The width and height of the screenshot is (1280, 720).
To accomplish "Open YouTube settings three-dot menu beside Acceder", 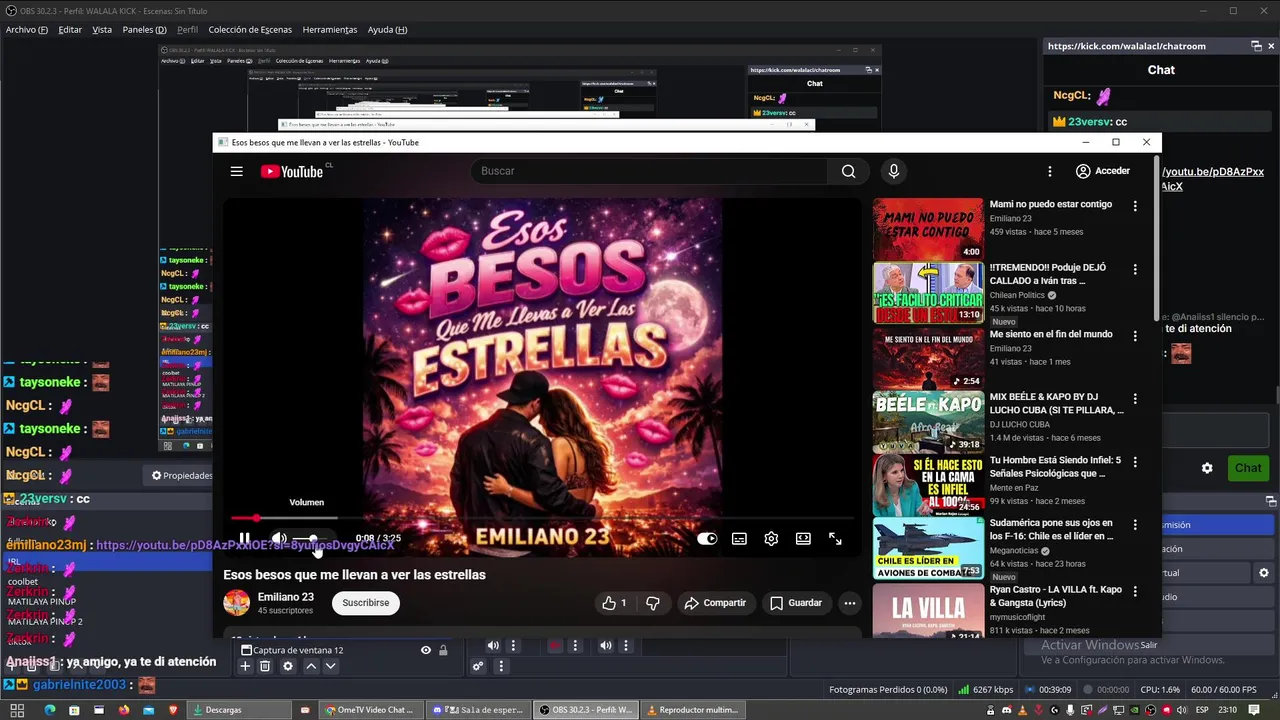I will pos(1049,171).
